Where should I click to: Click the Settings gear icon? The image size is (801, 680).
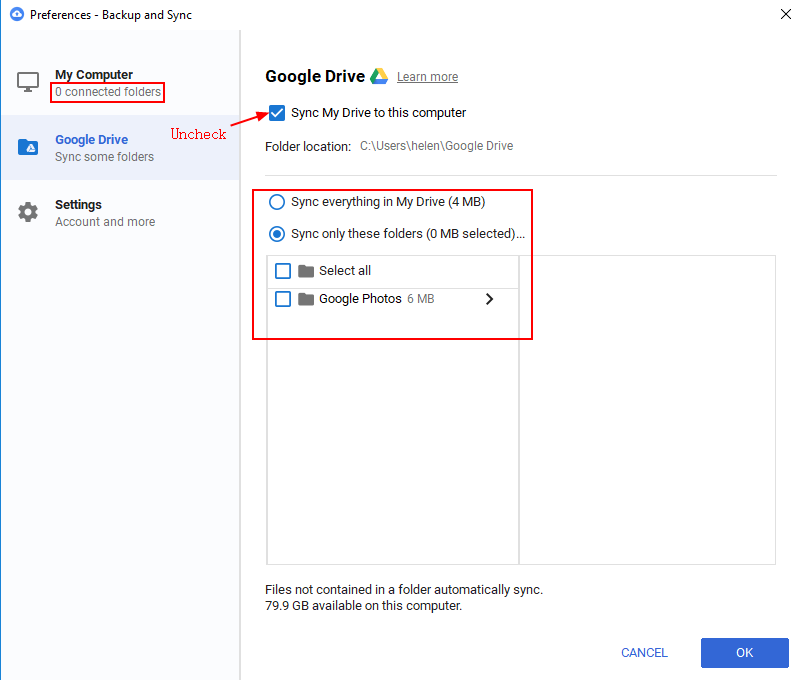tap(28, 212)
